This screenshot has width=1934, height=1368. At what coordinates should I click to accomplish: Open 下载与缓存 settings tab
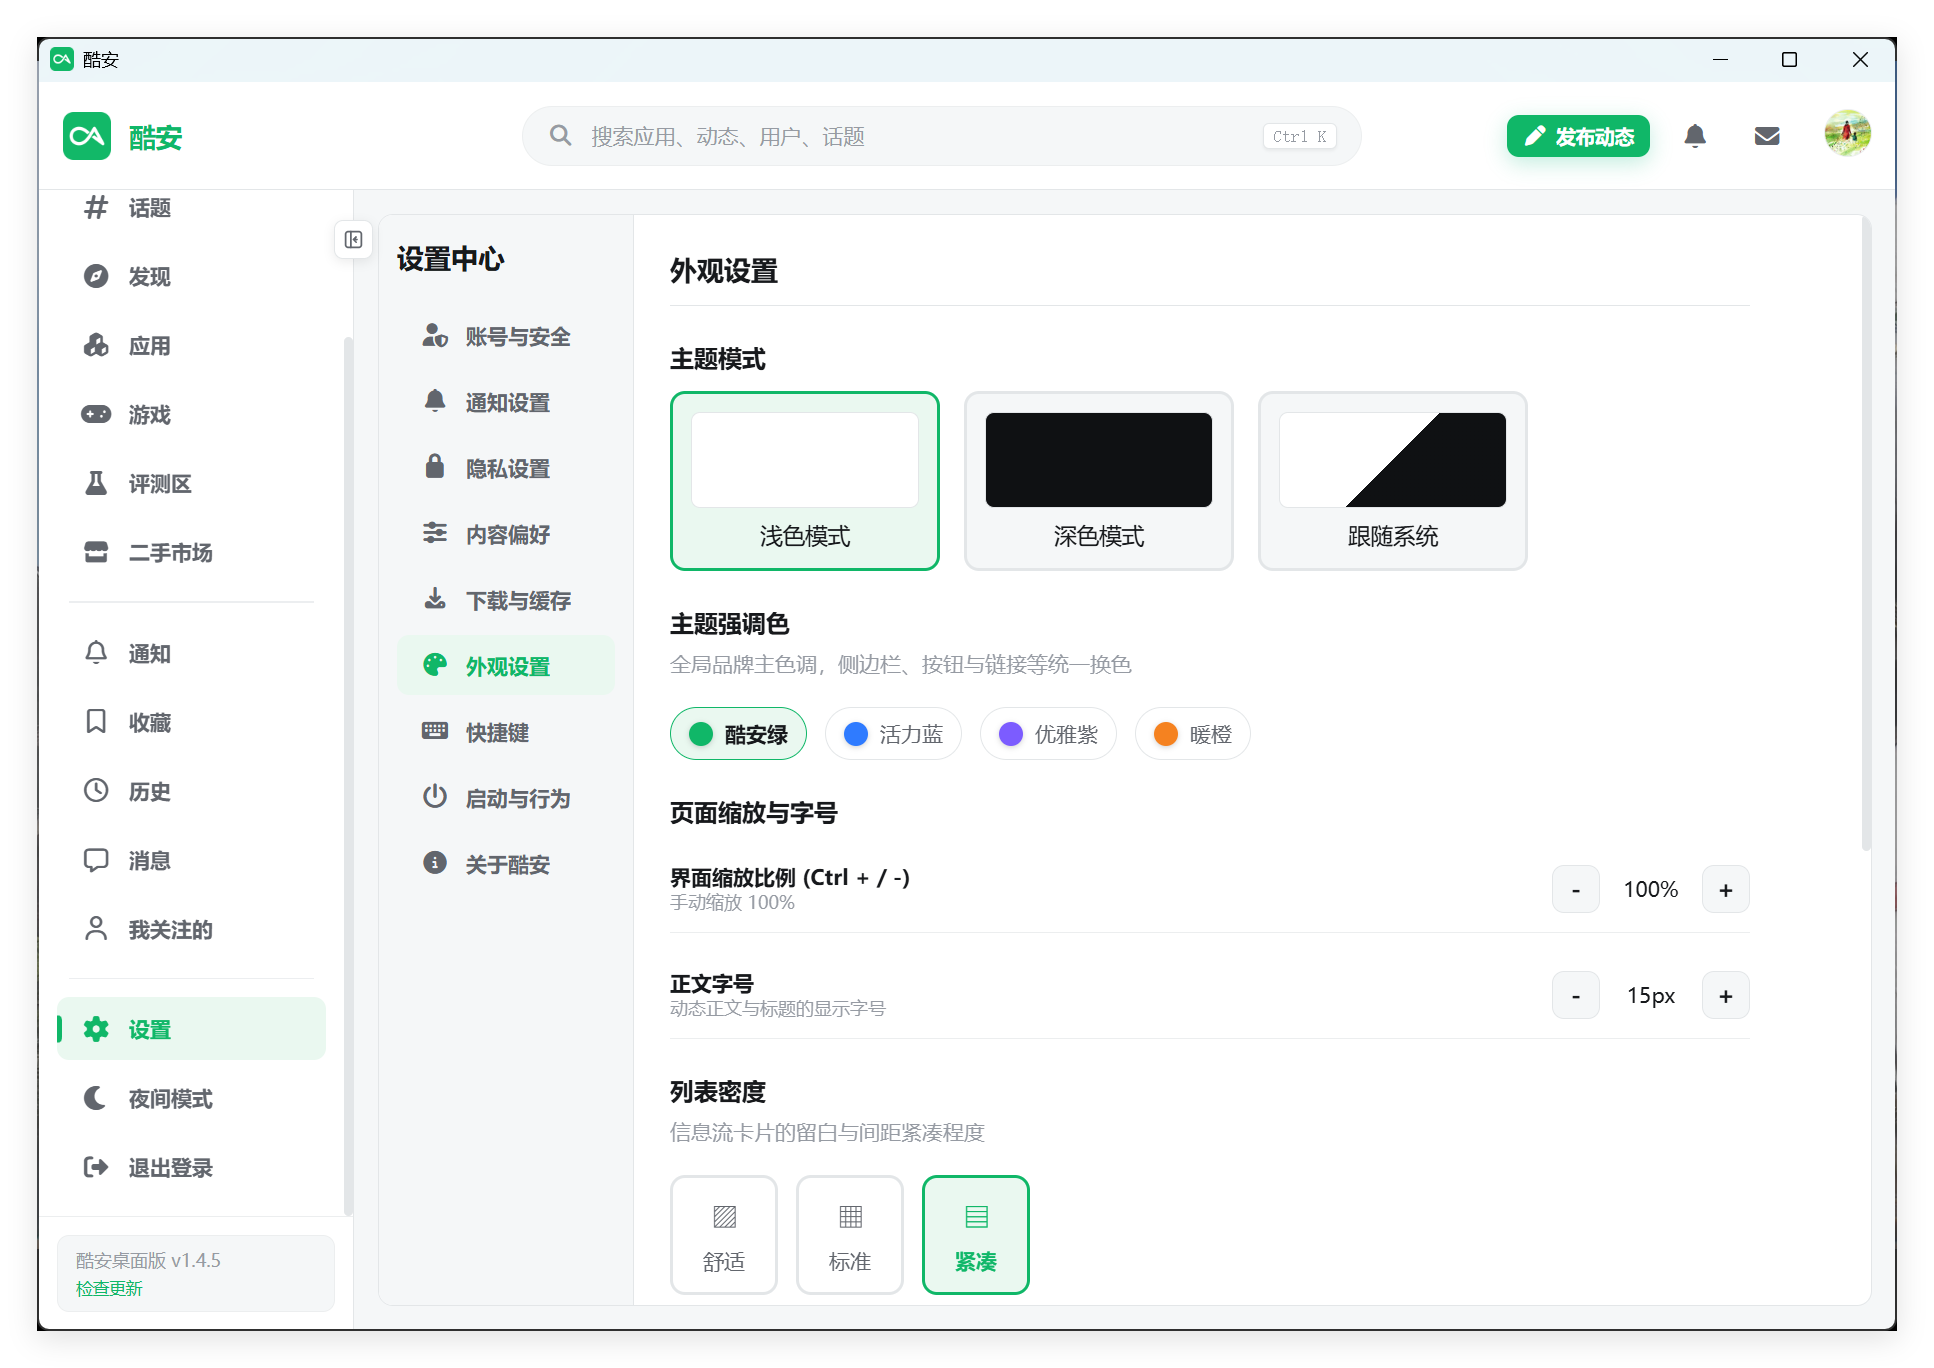[506, 601]
